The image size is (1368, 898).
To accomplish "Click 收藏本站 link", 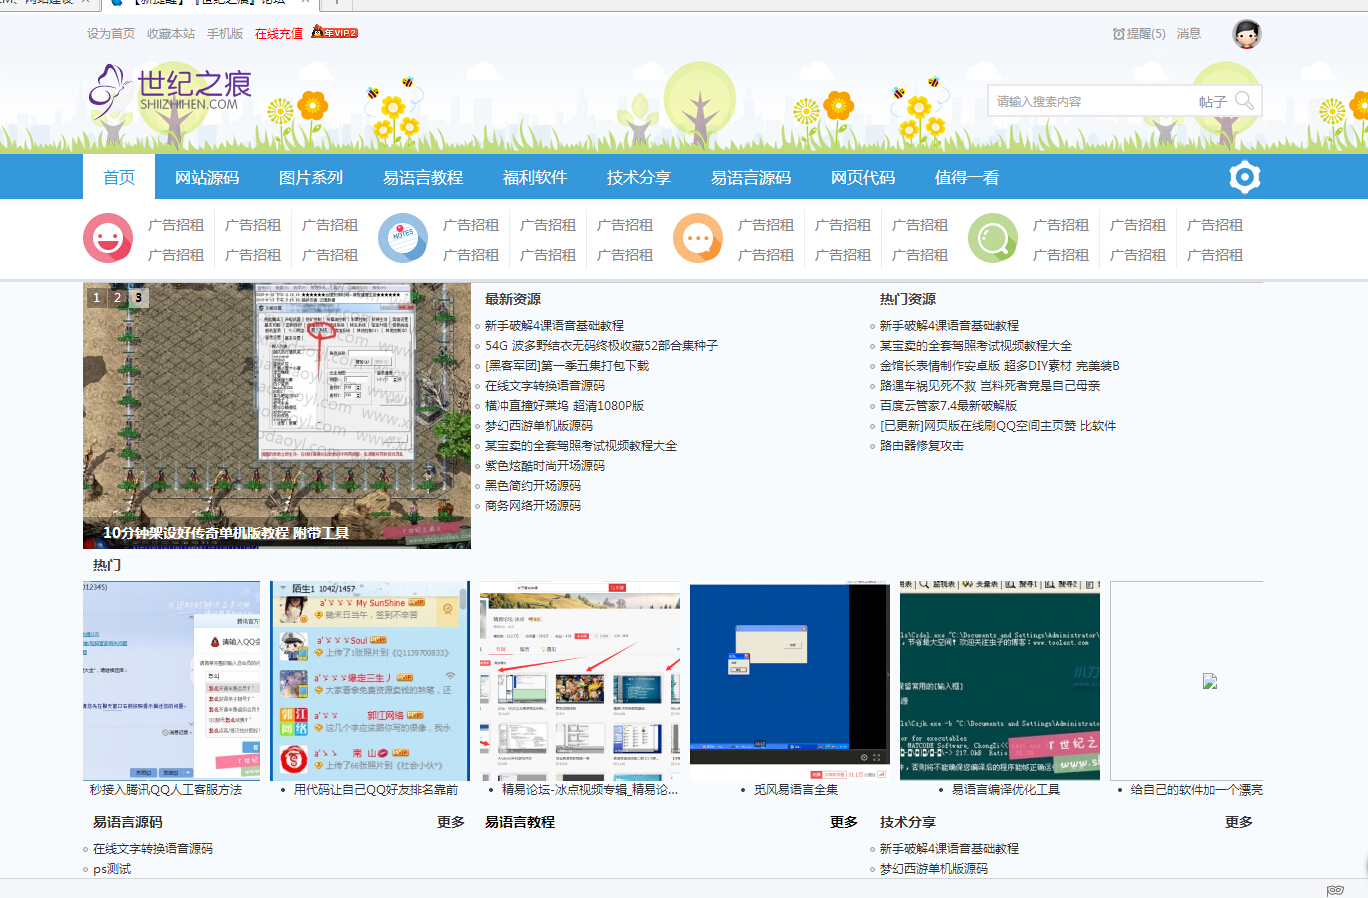I will click(171, 34).
